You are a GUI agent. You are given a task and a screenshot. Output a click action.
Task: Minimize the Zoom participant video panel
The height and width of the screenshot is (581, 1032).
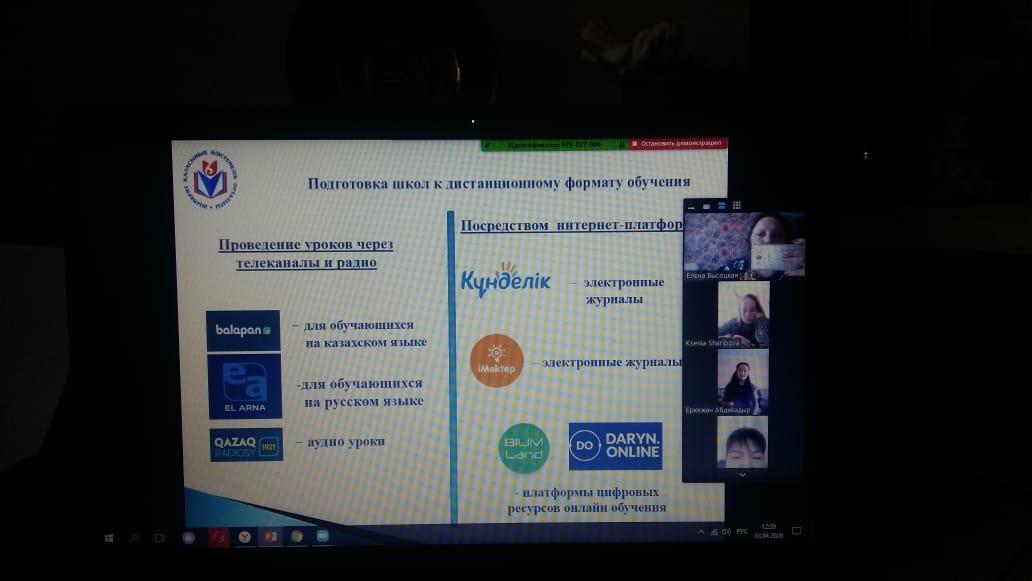691,207
